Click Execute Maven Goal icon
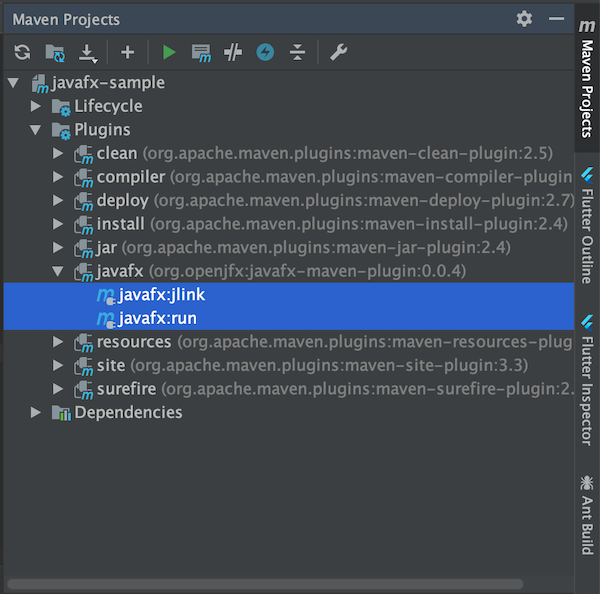The width and height of the screenshot is (600, 594). (201, 53)
